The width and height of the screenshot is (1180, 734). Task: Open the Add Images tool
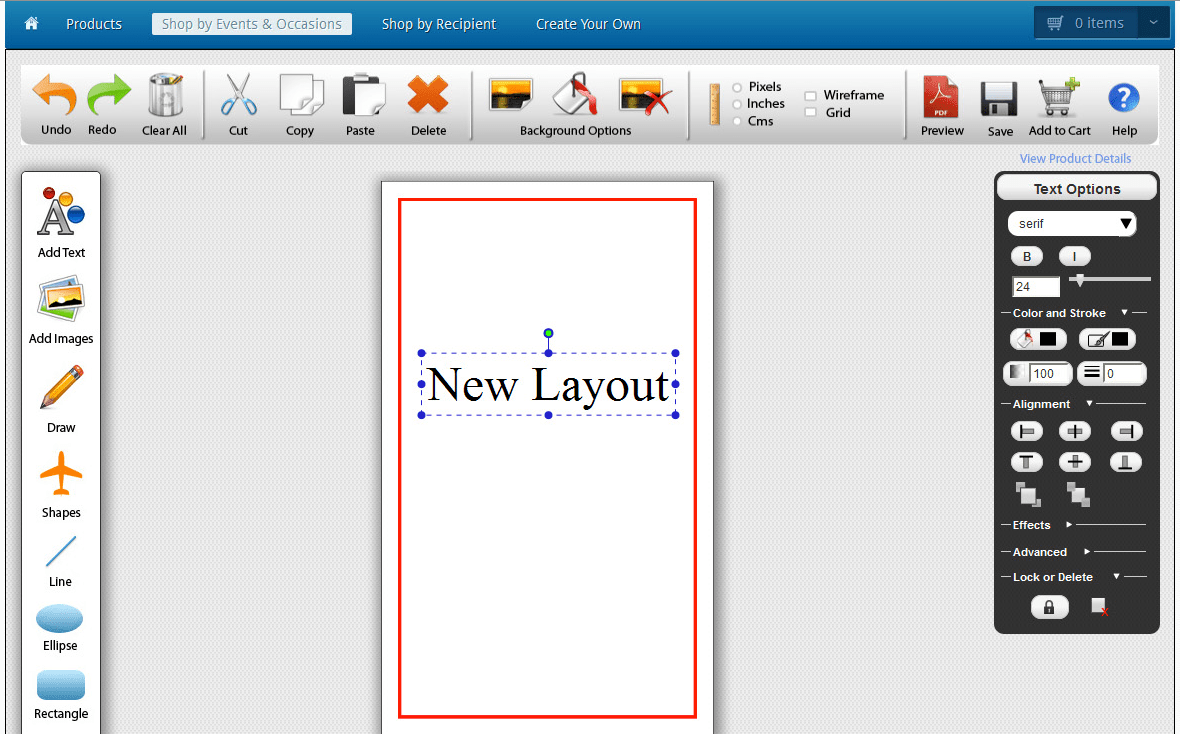point(60,310)
